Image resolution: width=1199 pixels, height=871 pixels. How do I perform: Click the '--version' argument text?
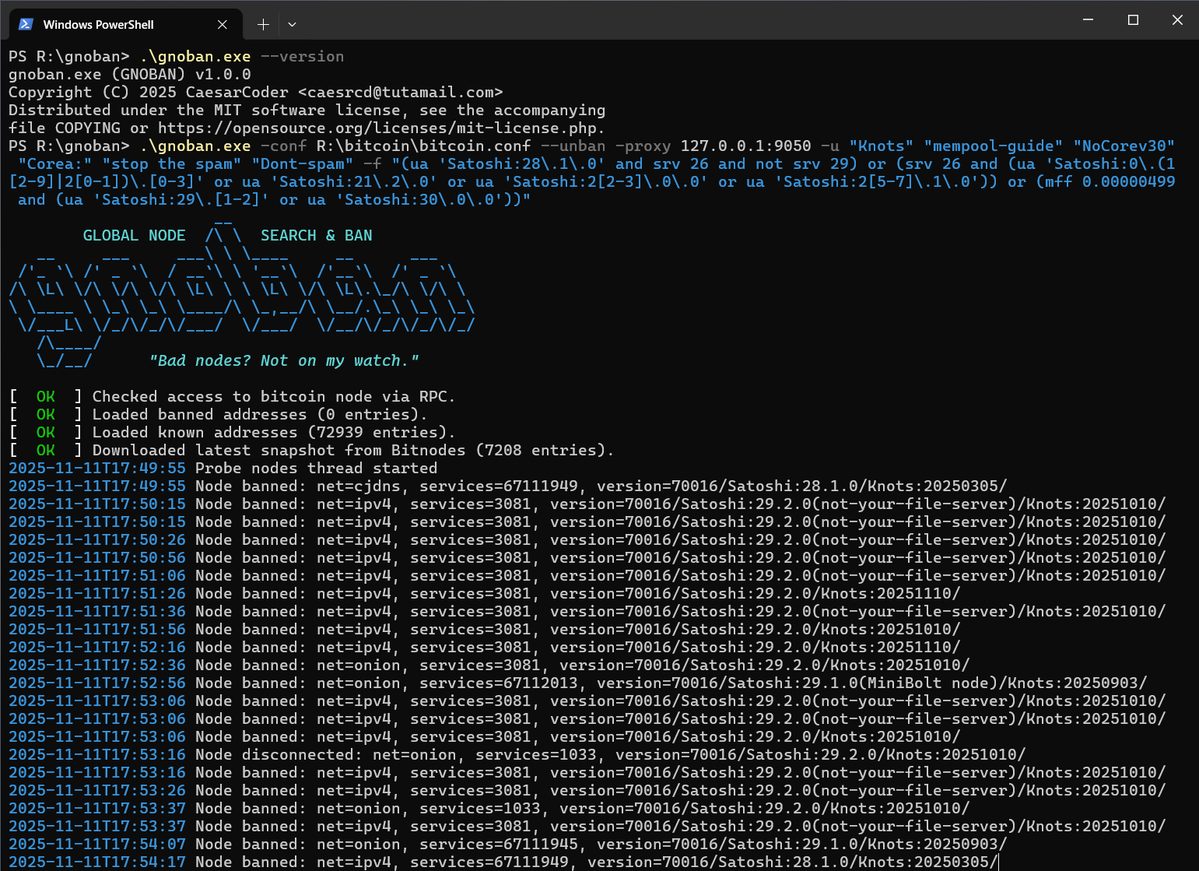point(302,57)
